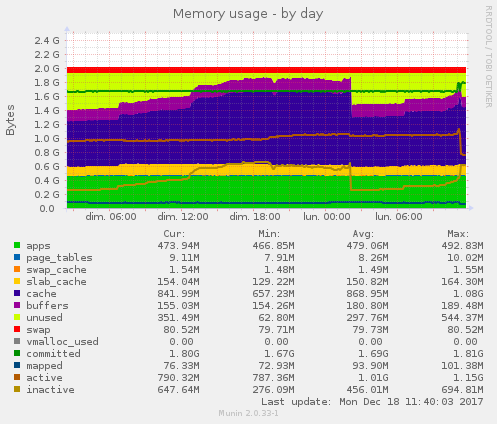Click the swap_cache orange legend swatch
The height and width of the screenshot is (424, 497).
pyautogui.click(x=17, y=269)
